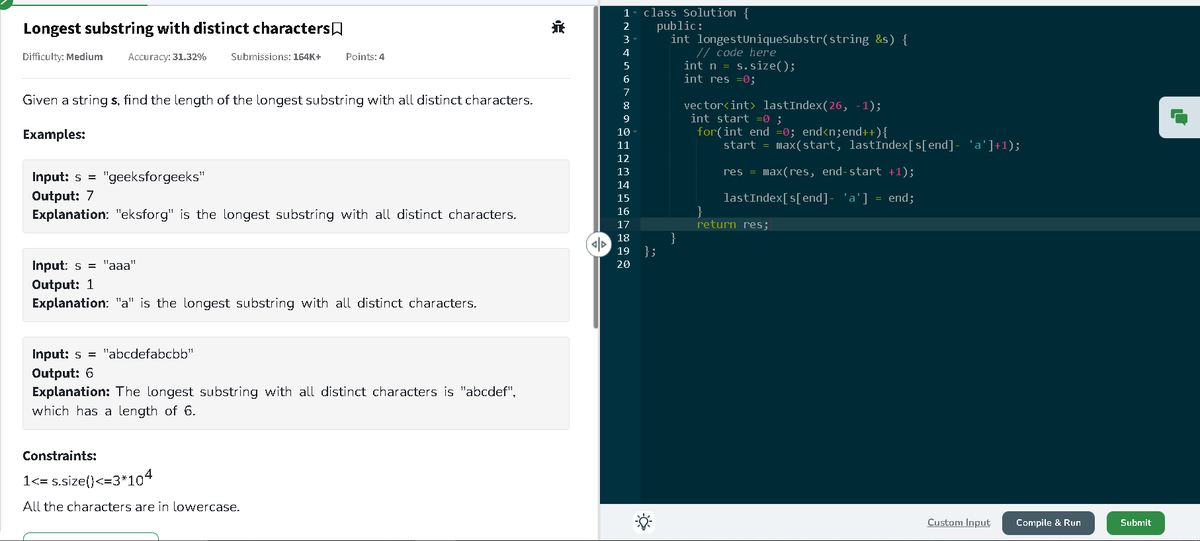Collapse code fold at line 3
Image resolution: width=1200 pixels, height=541 pixels.
tap(636, 39)
